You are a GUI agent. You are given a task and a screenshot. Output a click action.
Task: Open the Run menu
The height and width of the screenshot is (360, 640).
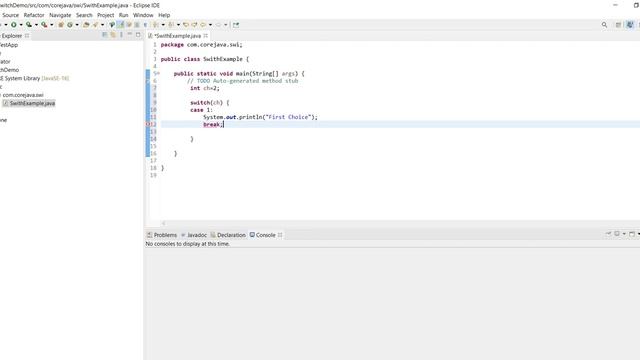pyautogui.click(x=123, y=15)
